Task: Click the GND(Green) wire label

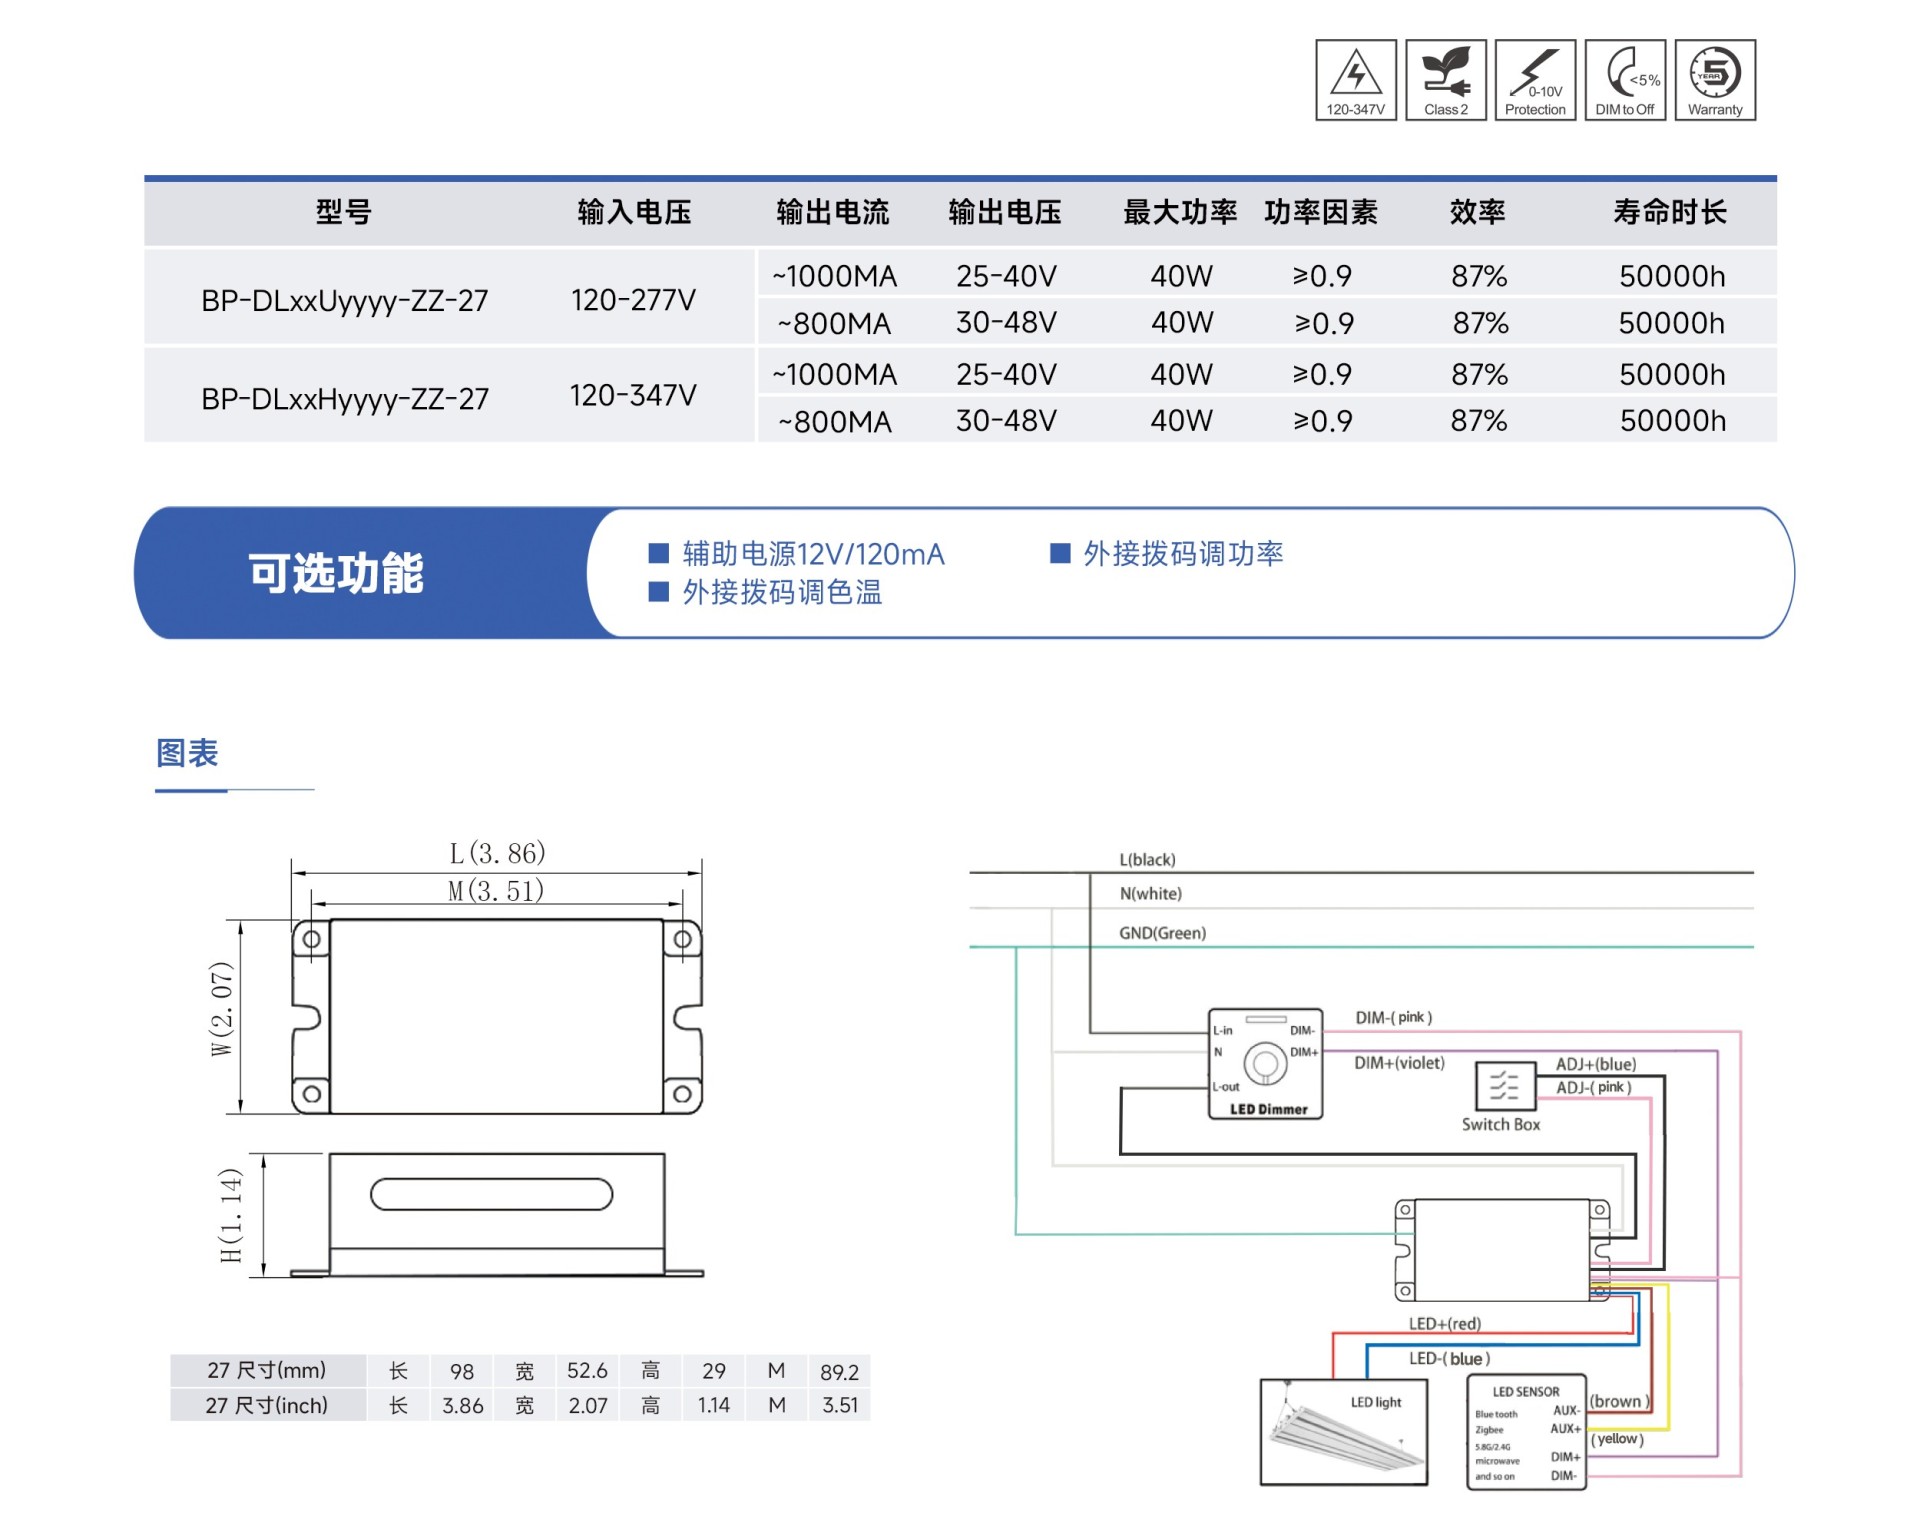Action: 1162,932
